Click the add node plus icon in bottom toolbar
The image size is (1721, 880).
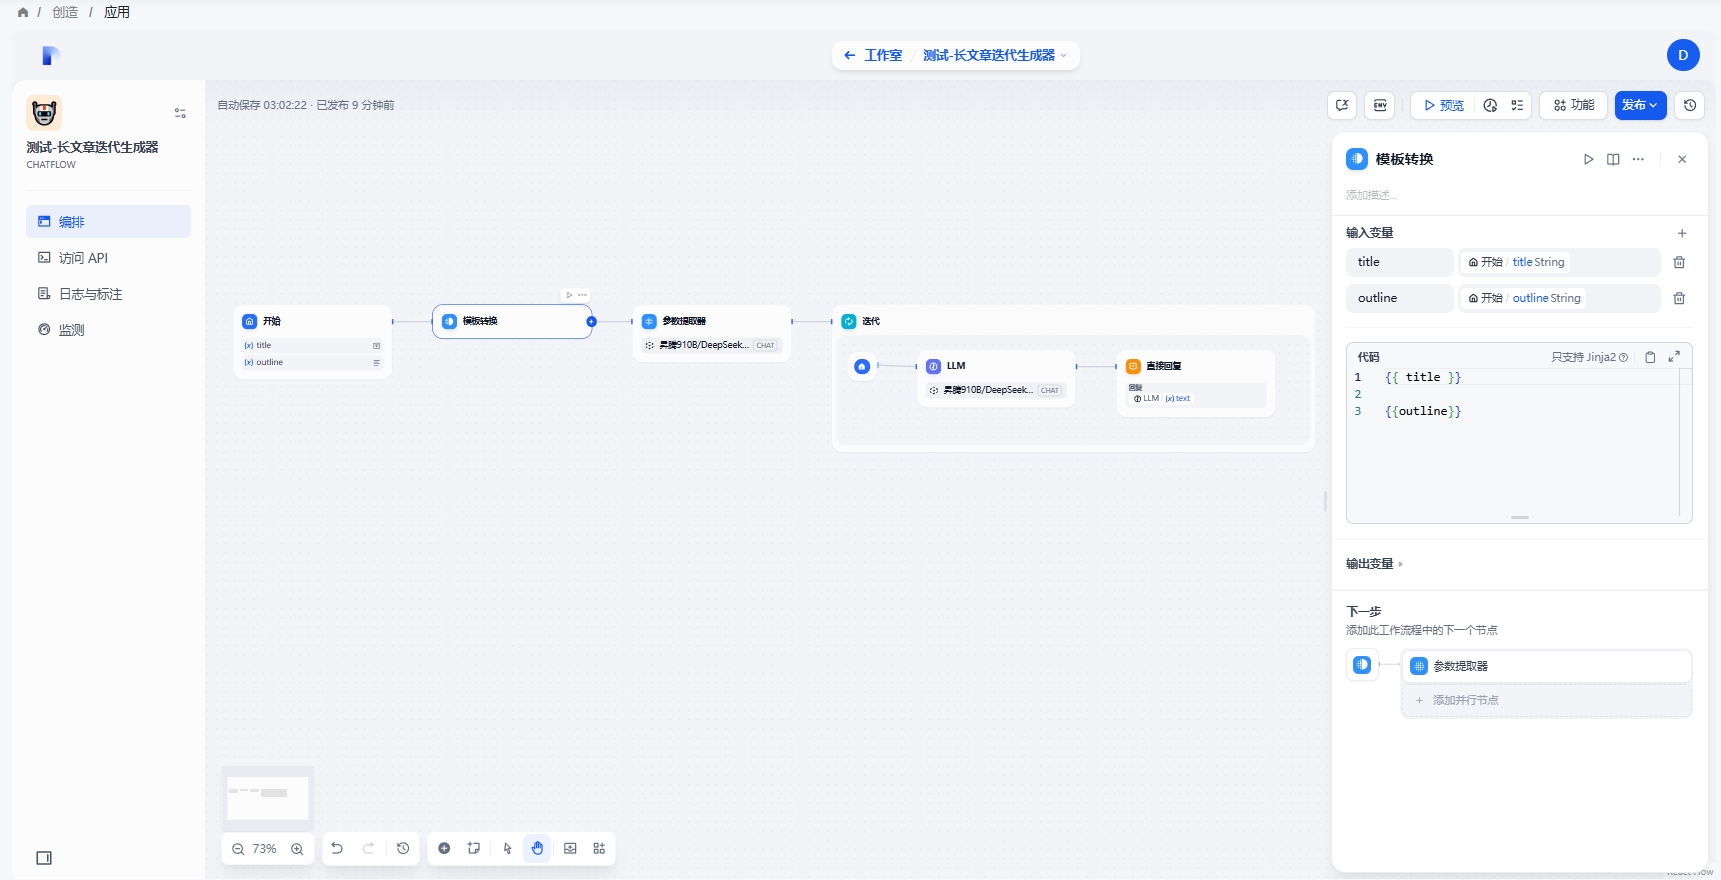[444, 848]
